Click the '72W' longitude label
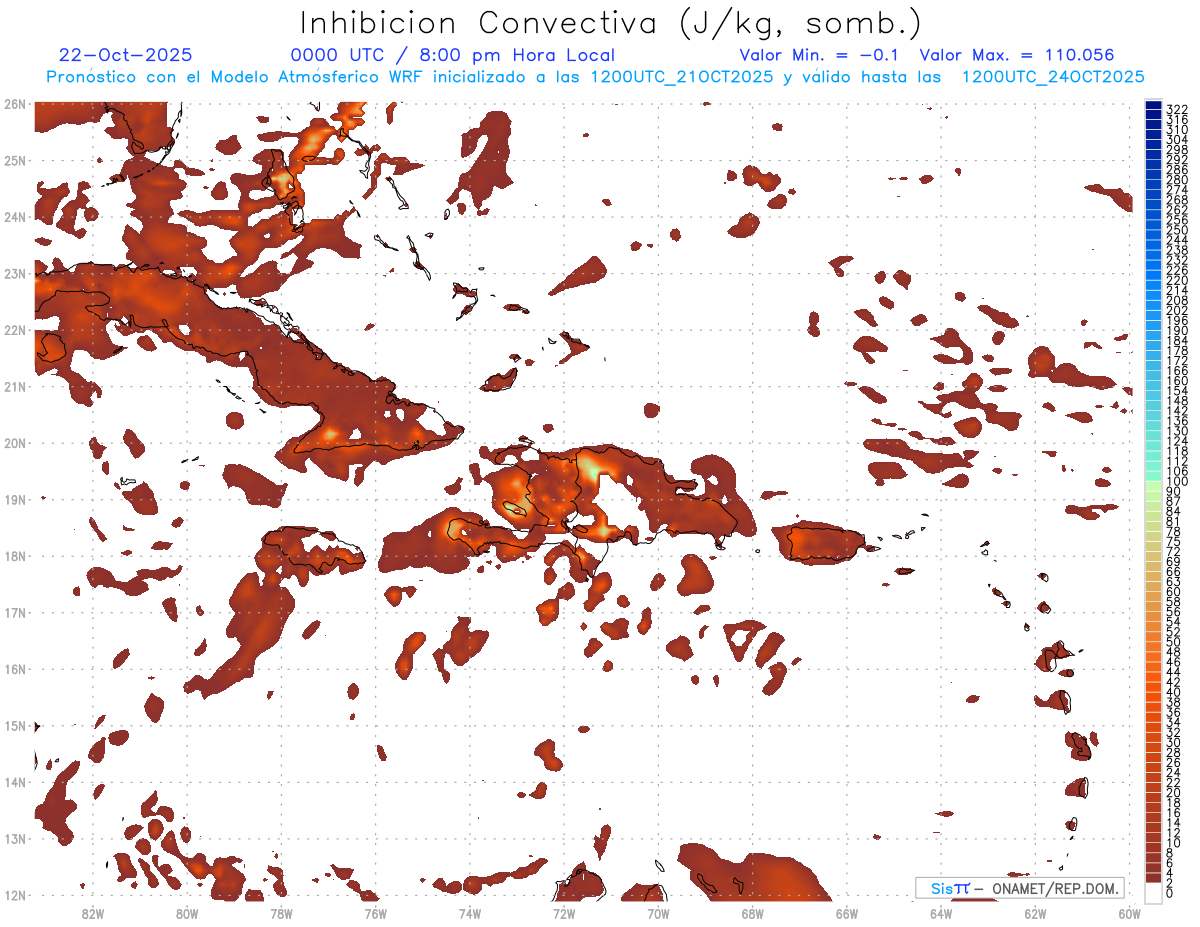 (564, 913)
